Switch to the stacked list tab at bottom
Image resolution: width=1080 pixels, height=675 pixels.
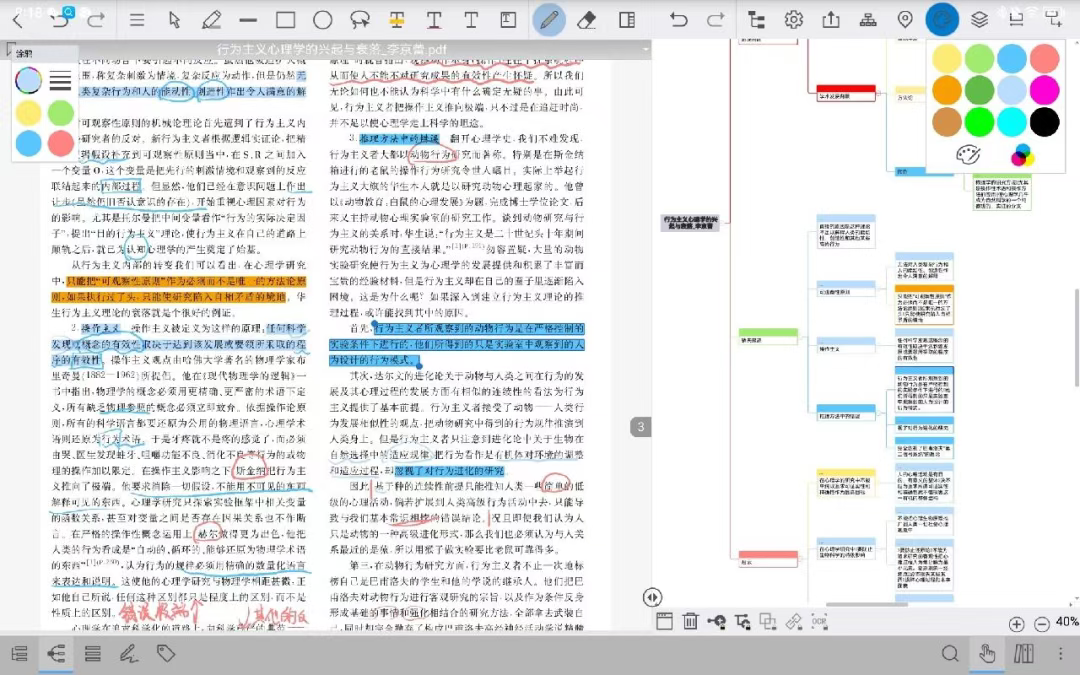pos(92,653)
